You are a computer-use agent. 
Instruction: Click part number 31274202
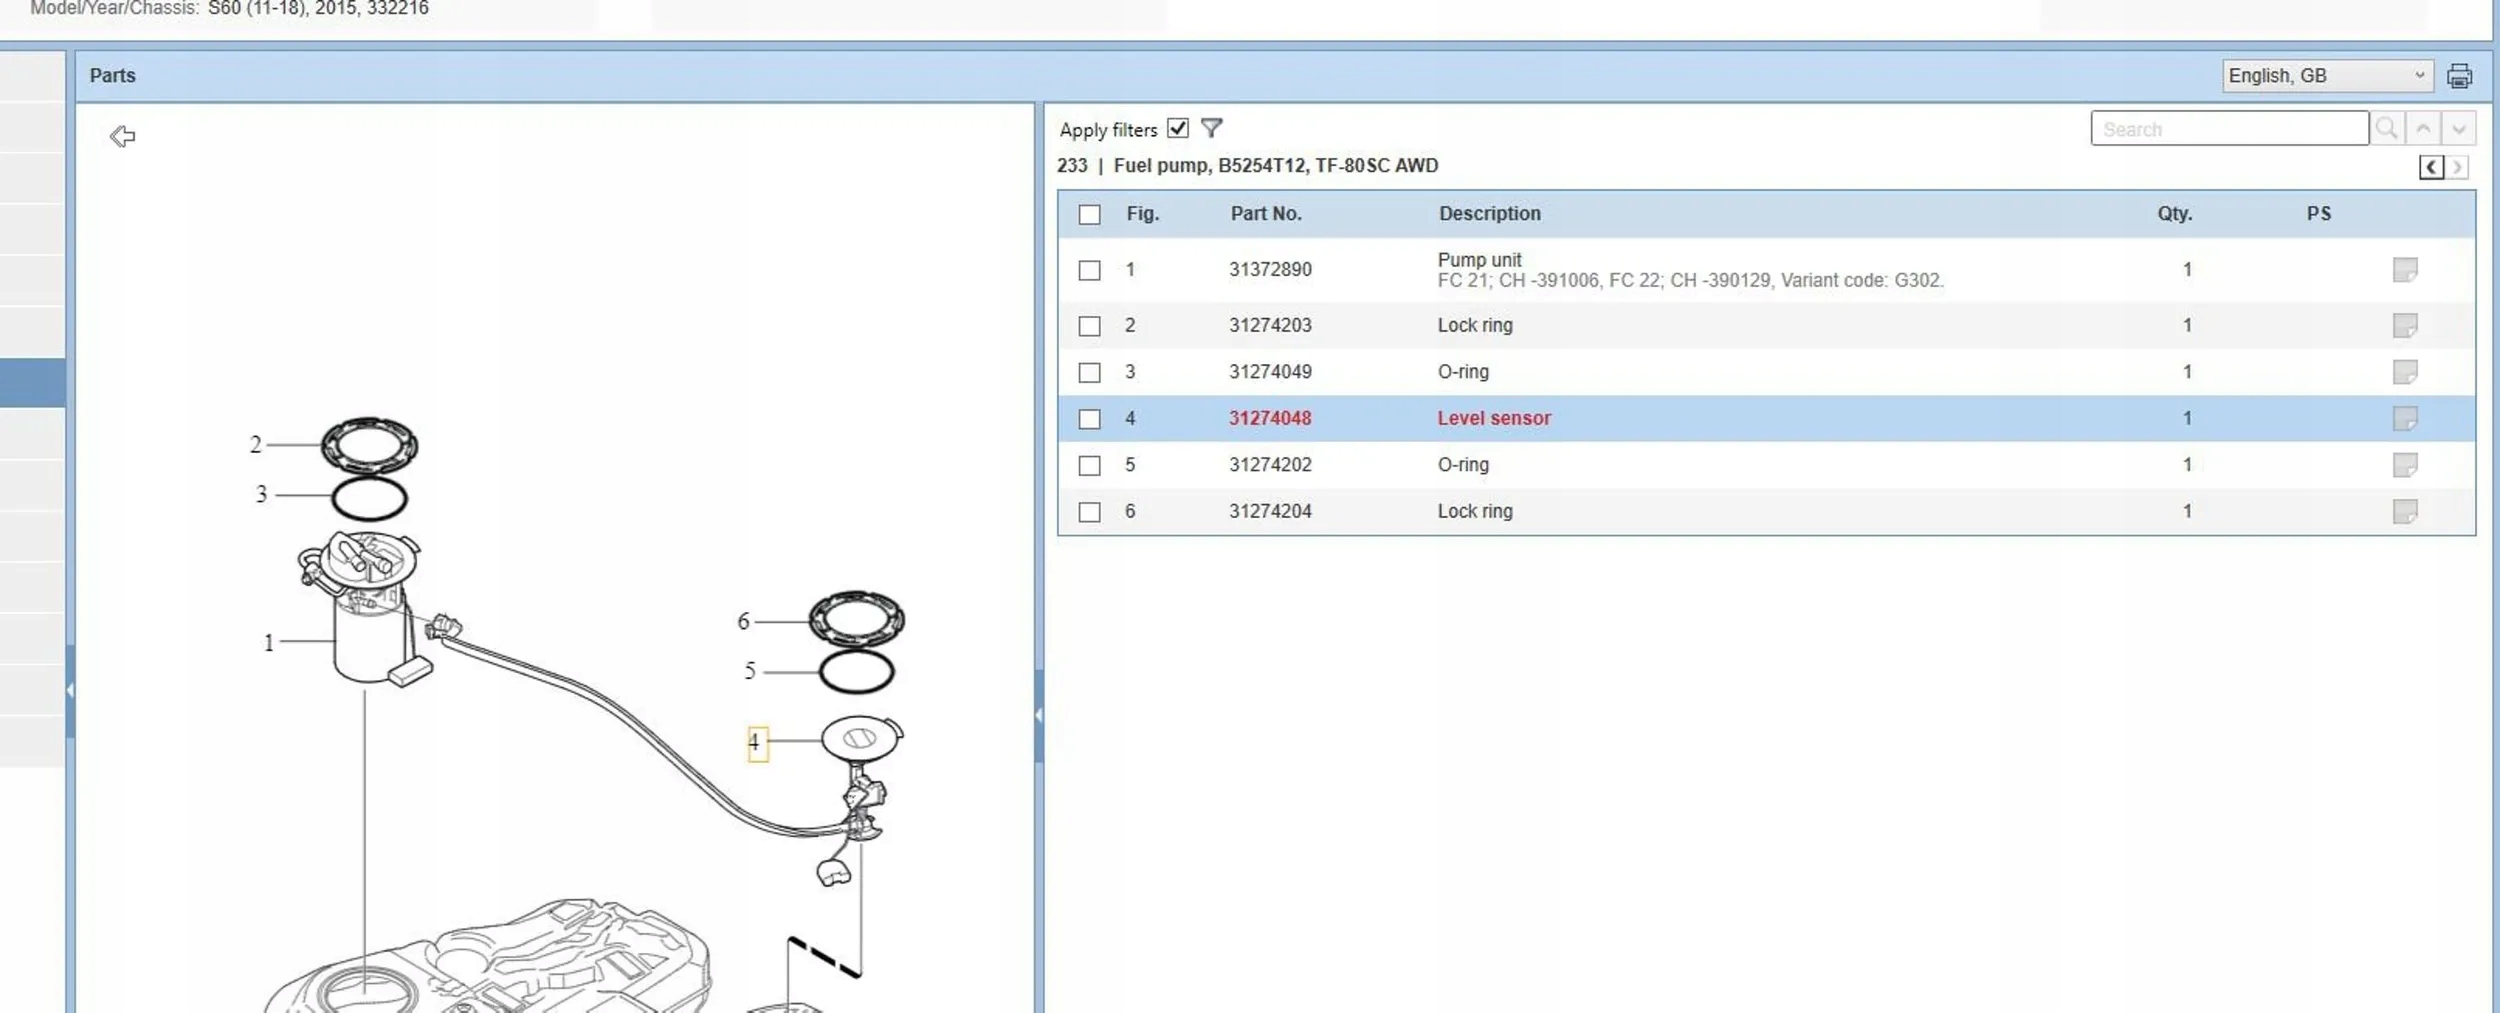[x=1270, y=464]
